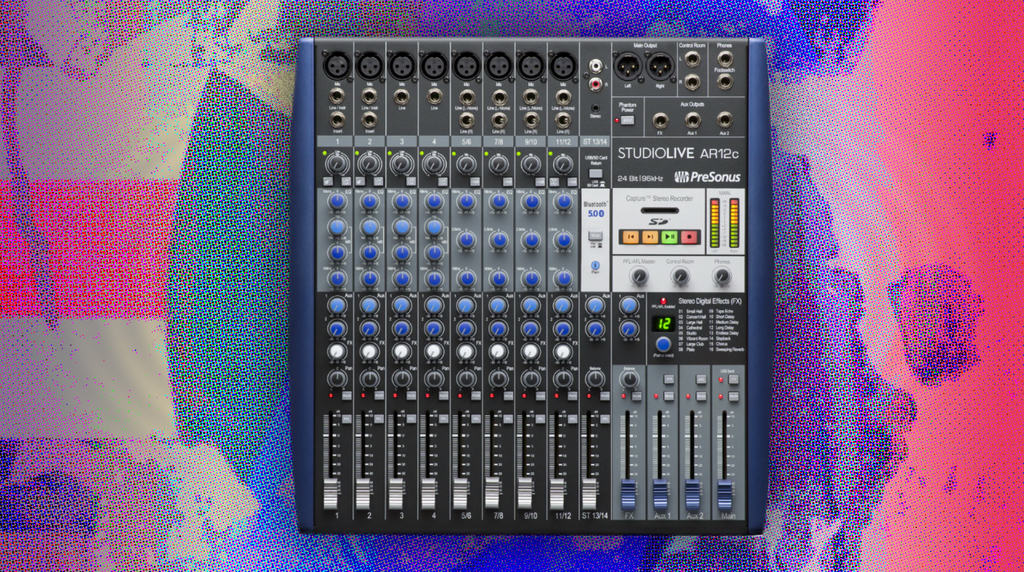Viewport: 1024px width, 572px height.
Task: Click the PreSonus logo
Action: coord(709,177)
